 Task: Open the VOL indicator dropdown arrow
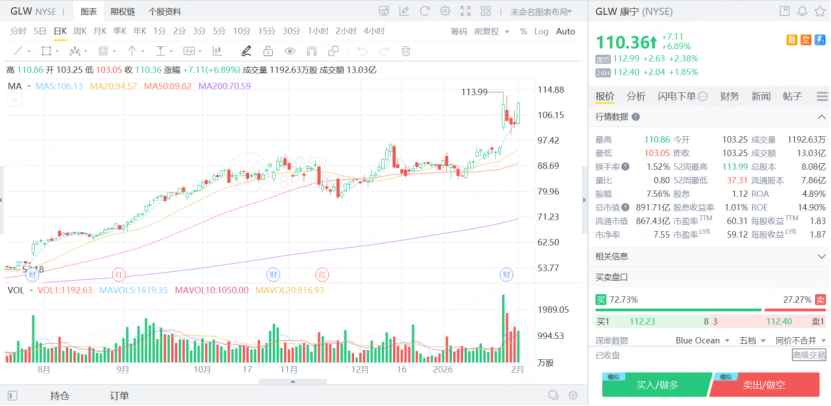[31, 290]
